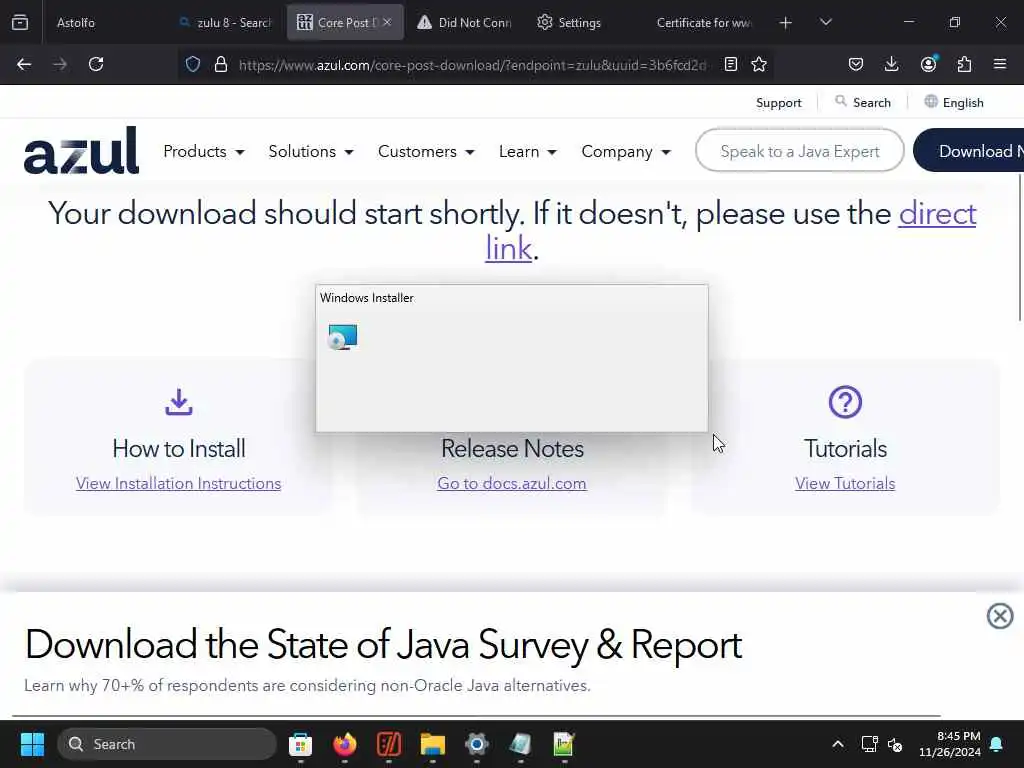The width and height of the screenshot is (1024, 768).
Task: Reload the current page
Action: (x=96, y=64)
